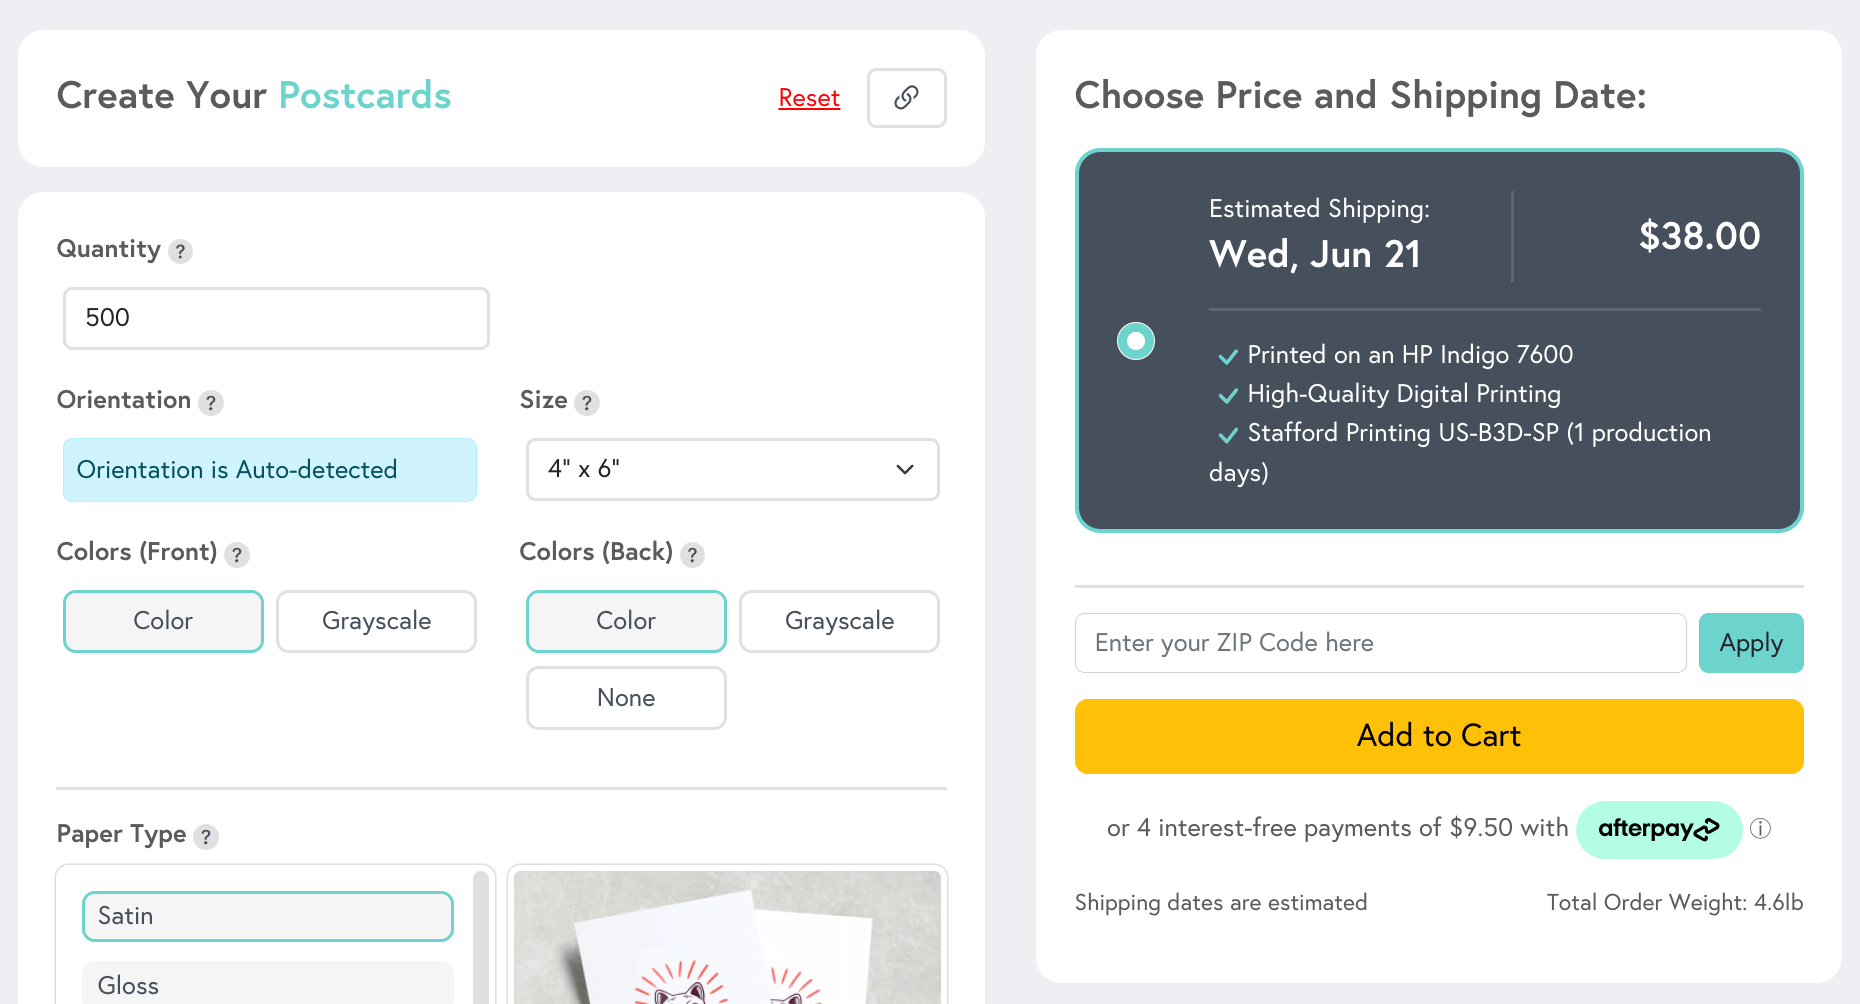This screenshot has height=1004, width=1860.
Task: Open the share link icon next to Reset
Action: click(x=906, y=98)
